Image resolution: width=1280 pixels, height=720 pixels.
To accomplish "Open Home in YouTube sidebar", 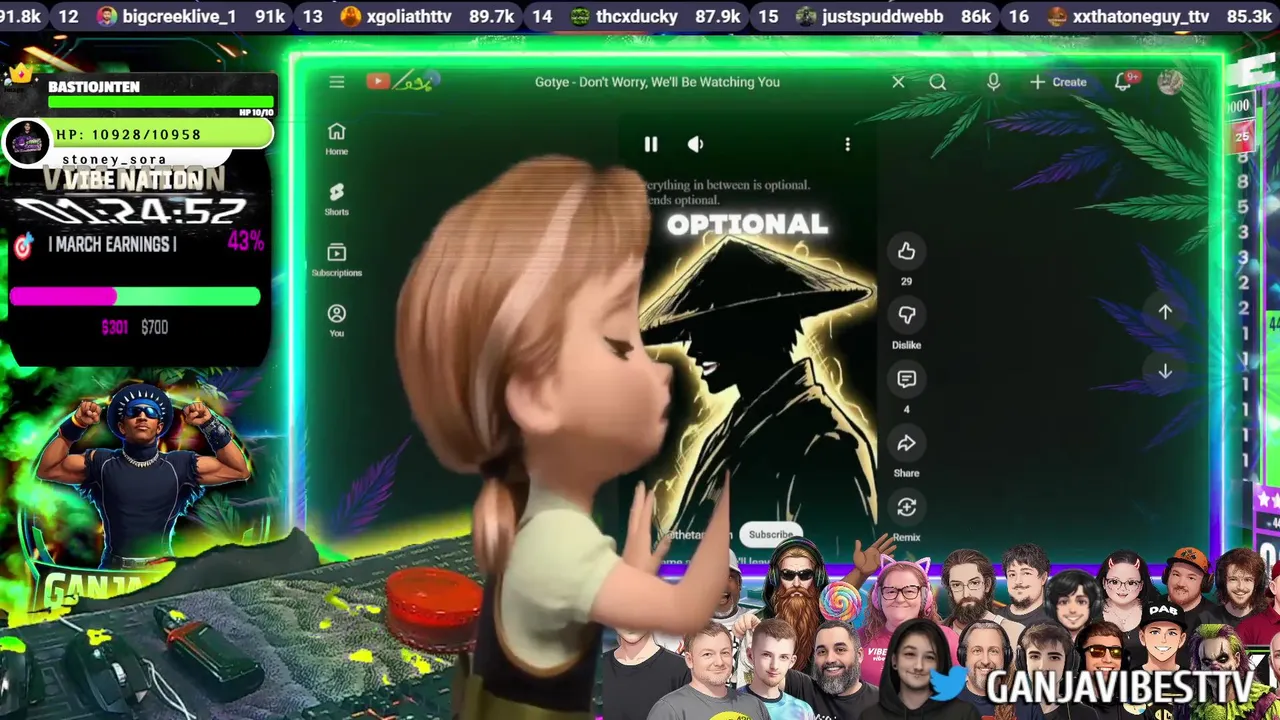I will point(337,139).
